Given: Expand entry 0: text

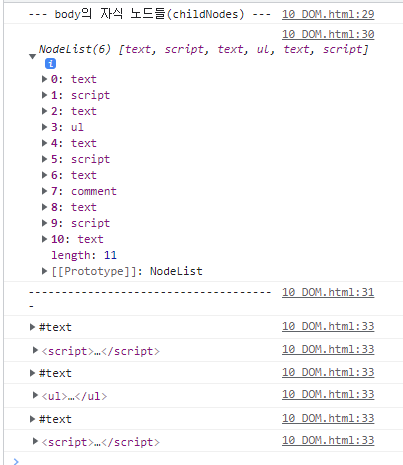Looking at the screenshot, I should click(44, 79).
